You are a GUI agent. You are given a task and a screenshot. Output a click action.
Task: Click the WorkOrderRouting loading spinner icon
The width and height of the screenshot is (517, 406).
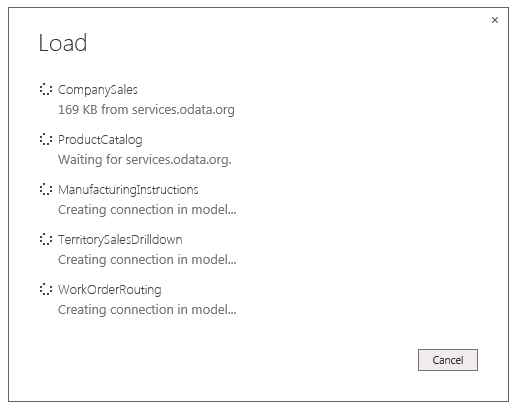click(x=46, y=289)
